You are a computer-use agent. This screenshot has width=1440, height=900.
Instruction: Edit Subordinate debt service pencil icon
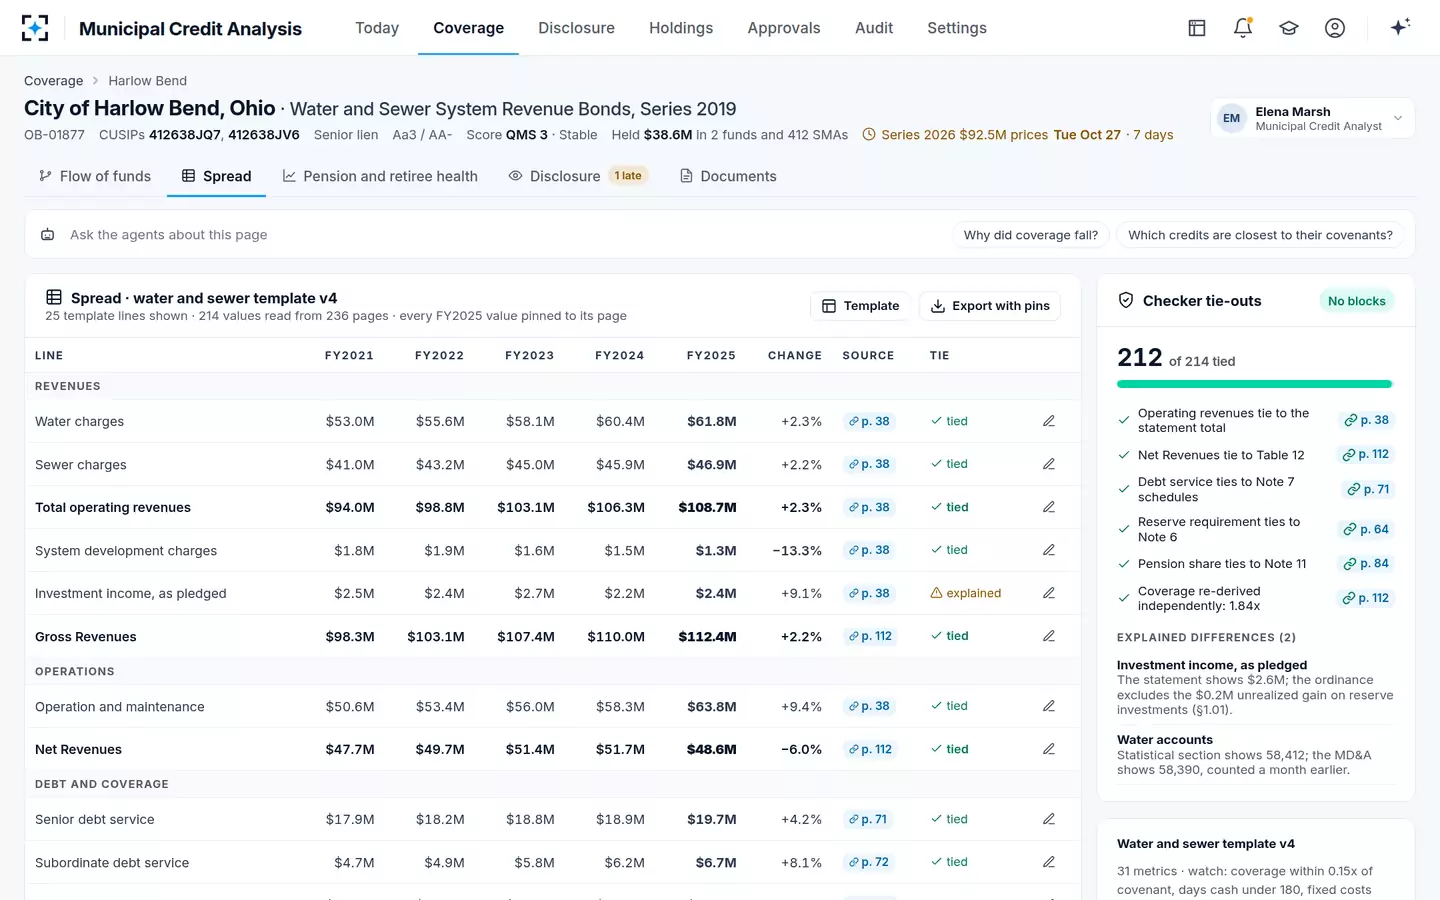pos(1049,862)
